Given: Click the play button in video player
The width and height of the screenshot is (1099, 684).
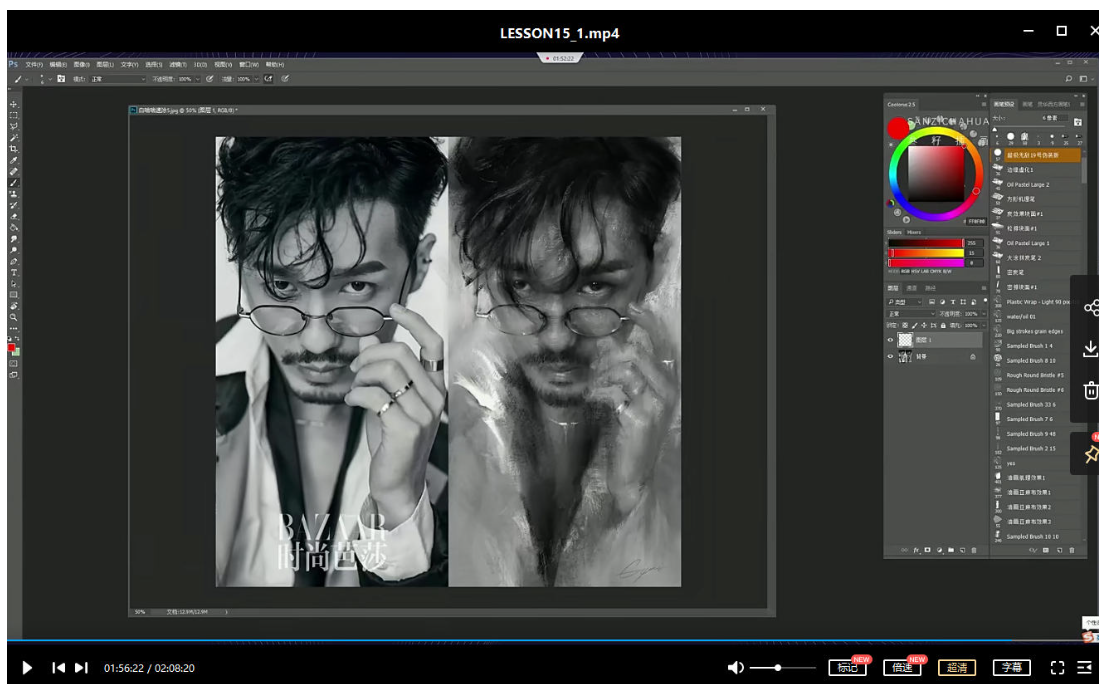Looking at the screenshot, I should coord(27,668).
